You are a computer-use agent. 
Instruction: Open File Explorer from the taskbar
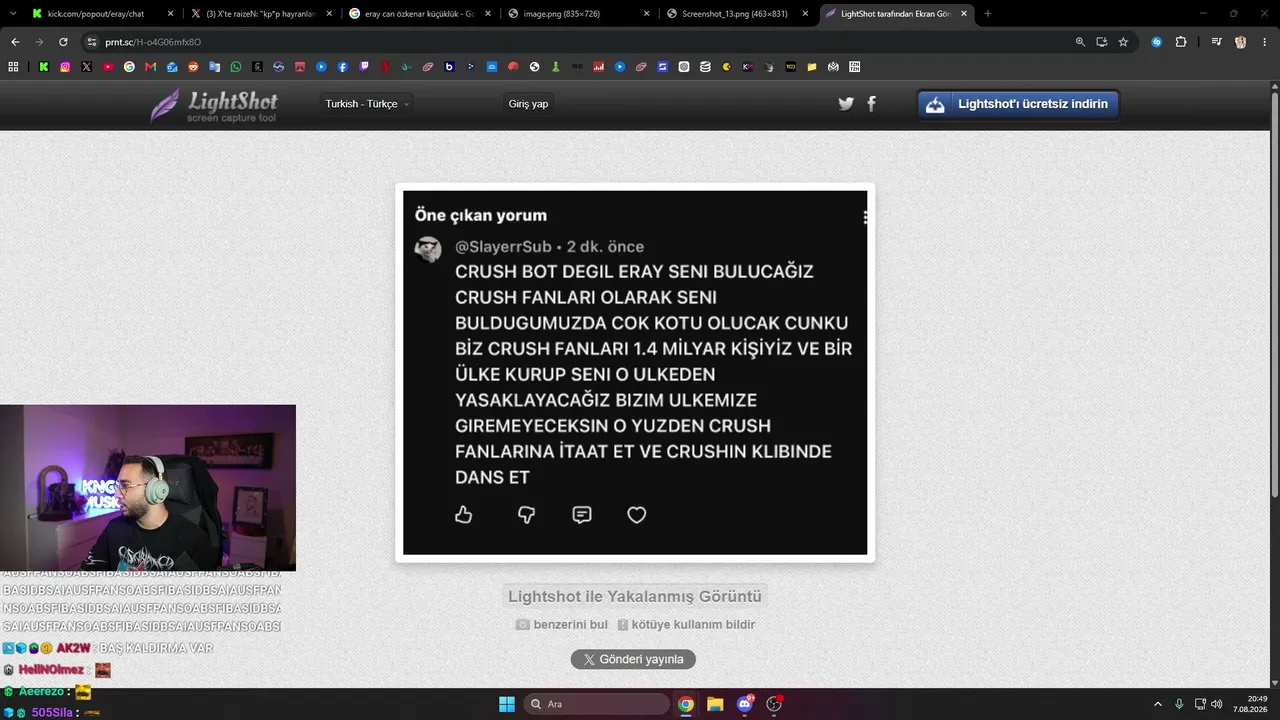pos(715,704)
